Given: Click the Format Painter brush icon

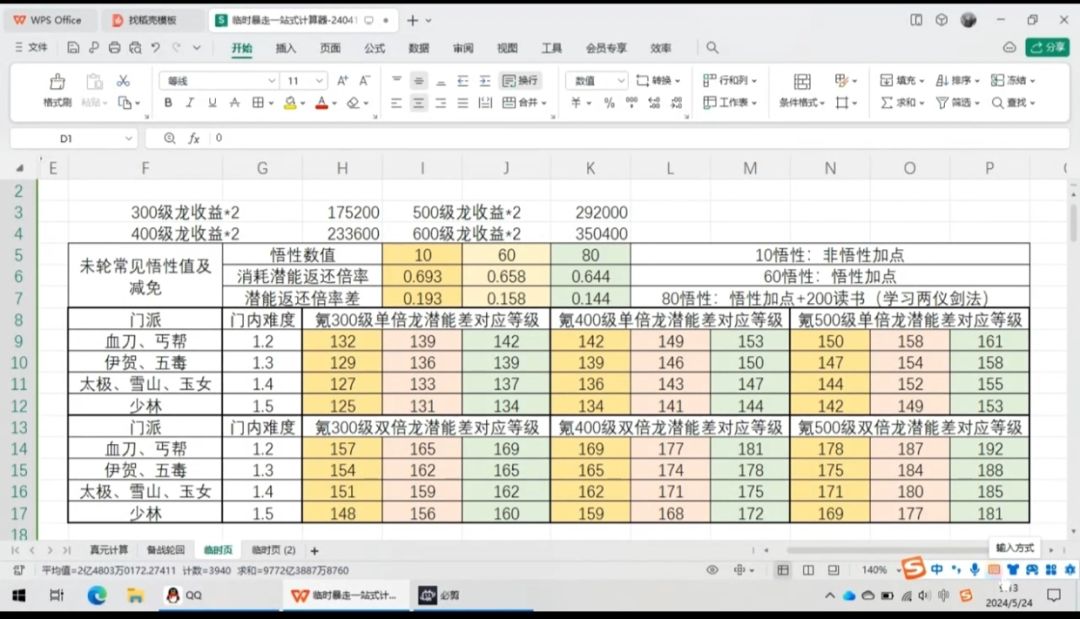Looking at the screenshot, I should coord(57,82).
